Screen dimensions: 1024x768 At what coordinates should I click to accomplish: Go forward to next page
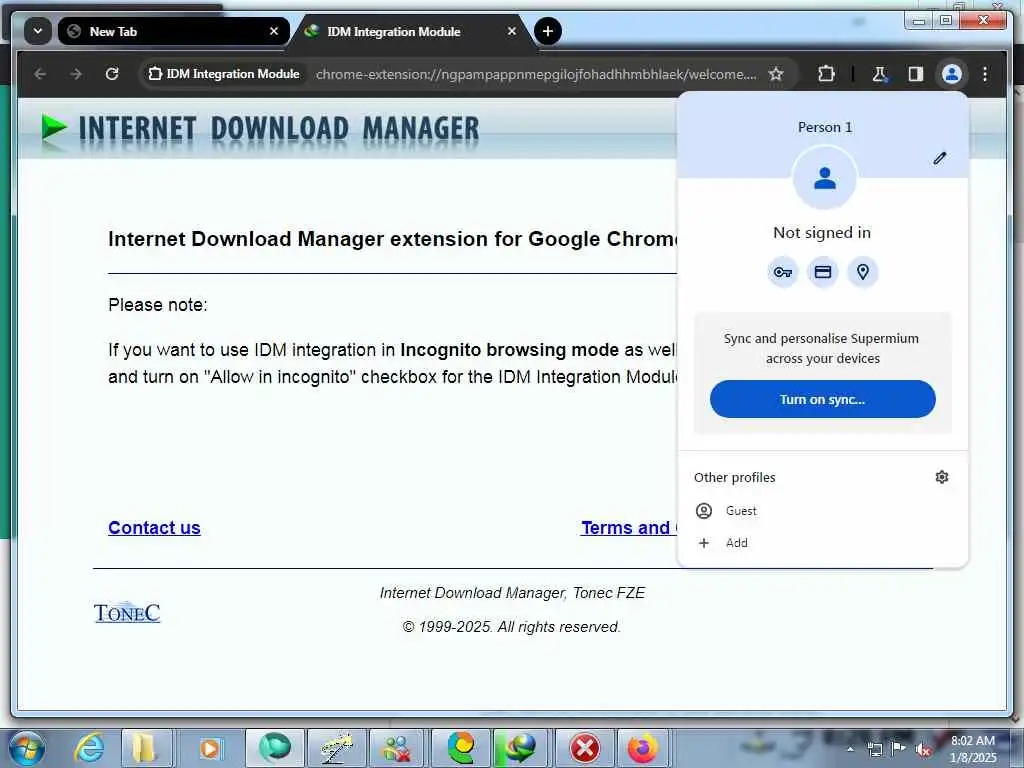(x=76, y=74)
